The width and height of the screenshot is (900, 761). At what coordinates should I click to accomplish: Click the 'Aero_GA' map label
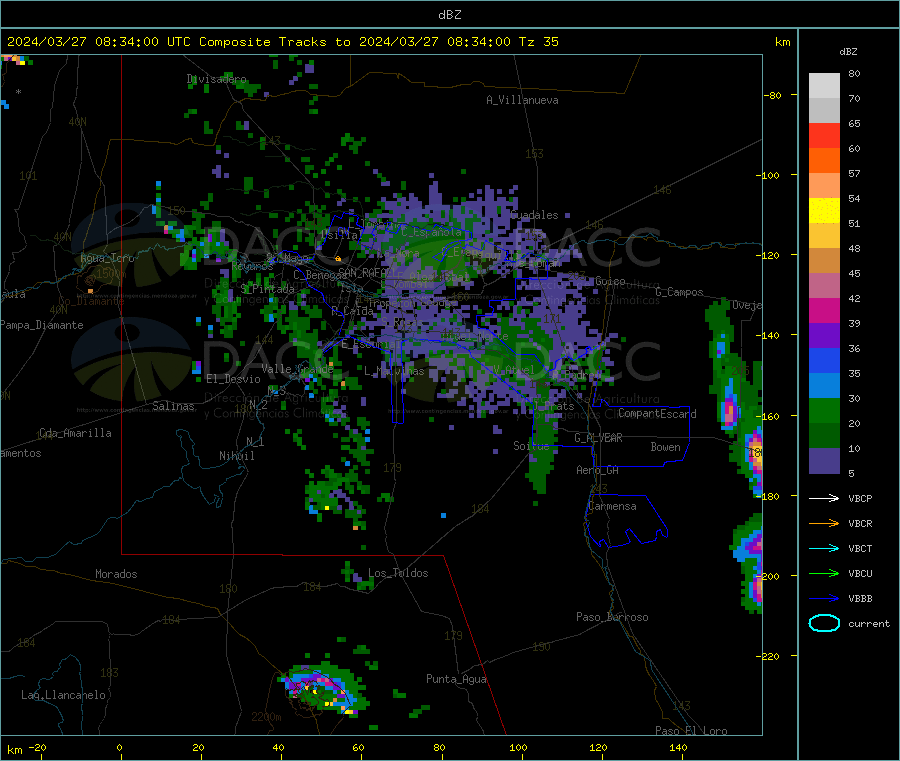(597, 470)
